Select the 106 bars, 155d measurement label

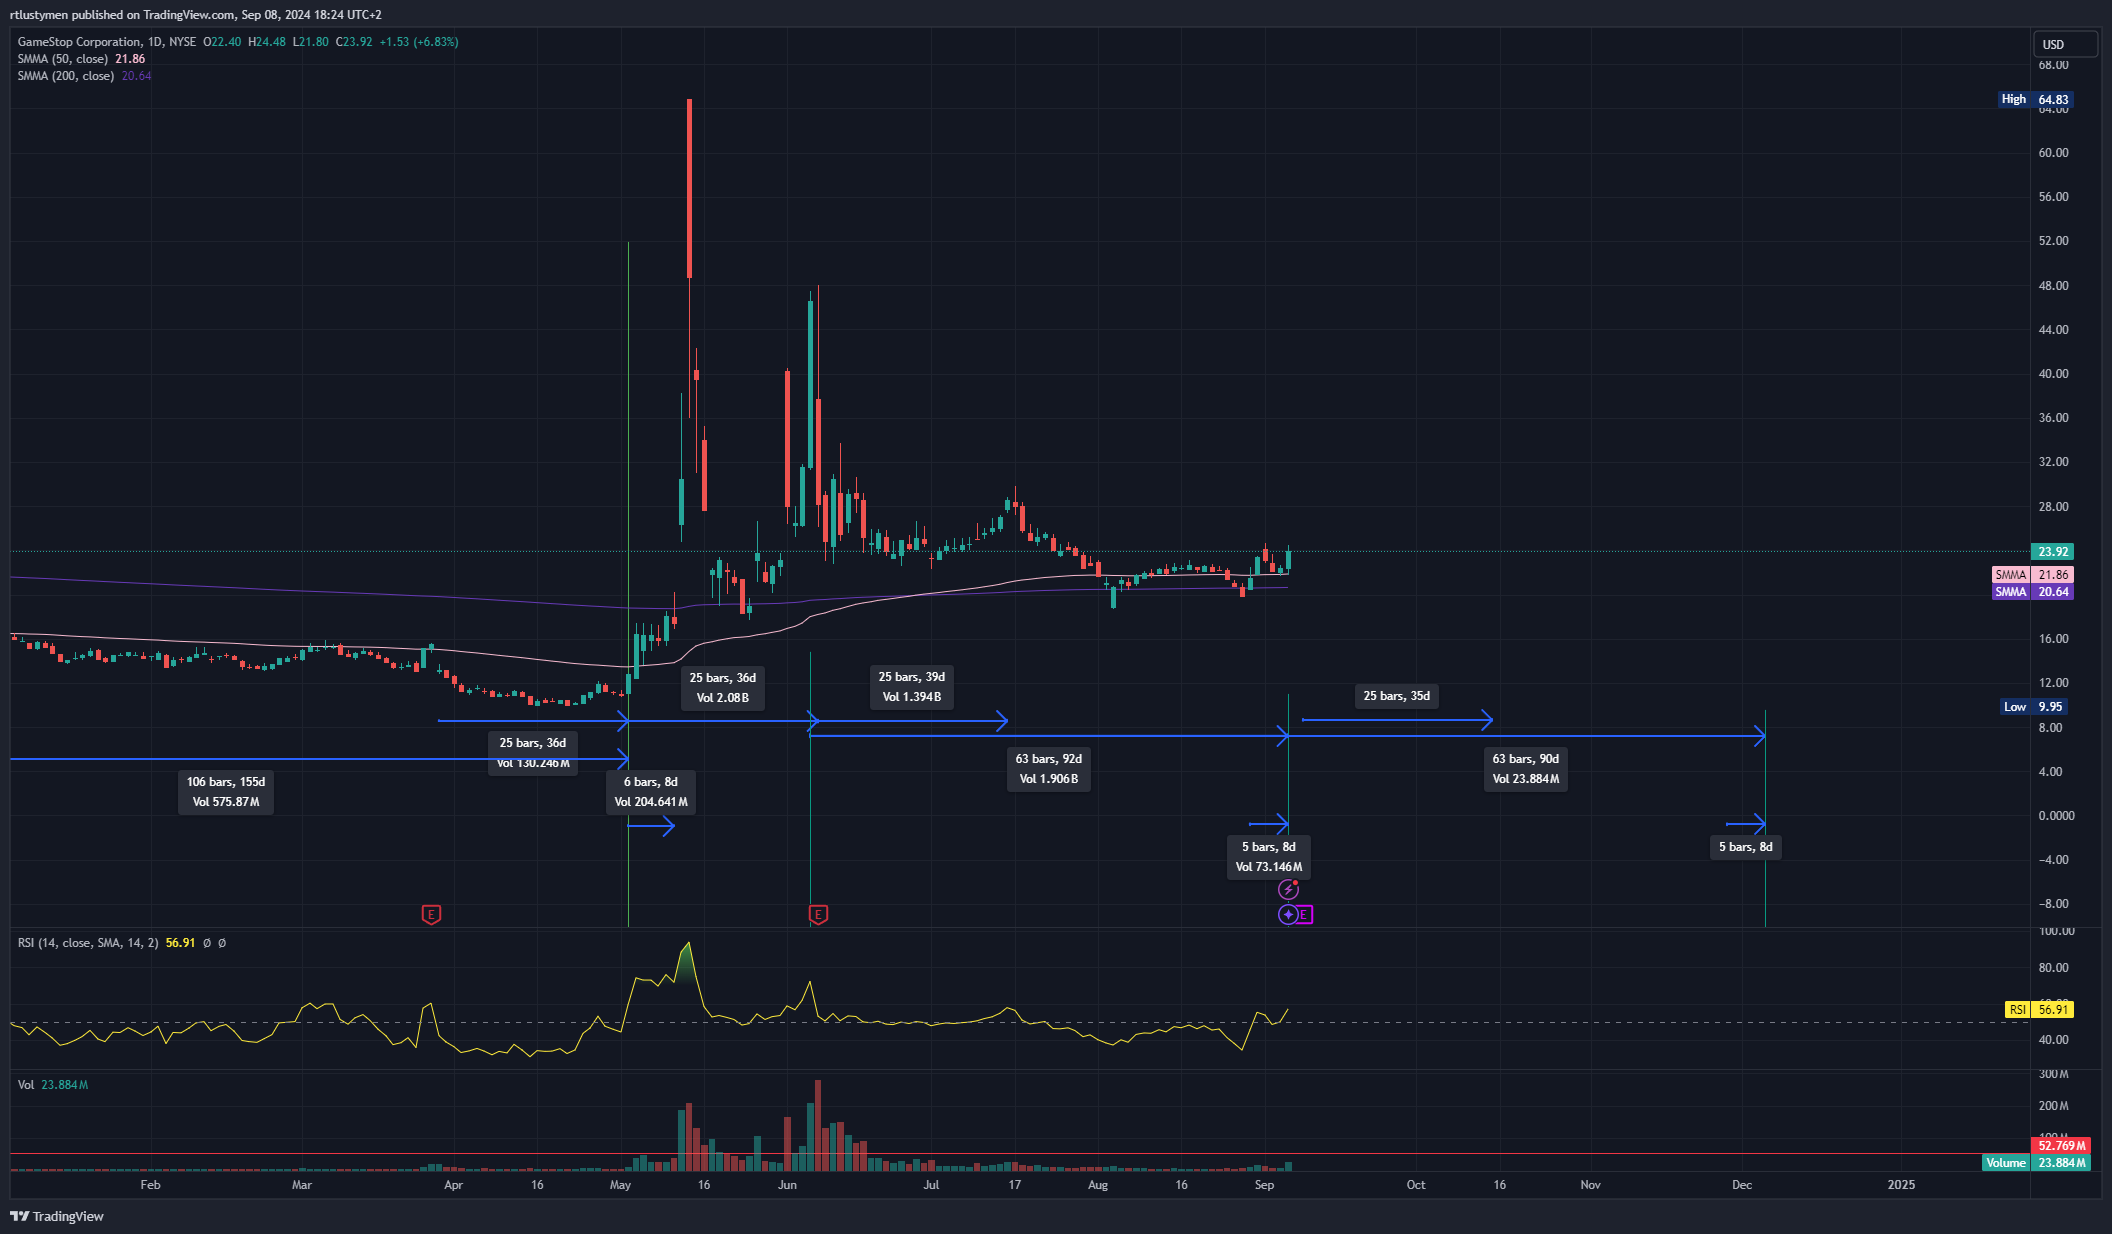226,792
